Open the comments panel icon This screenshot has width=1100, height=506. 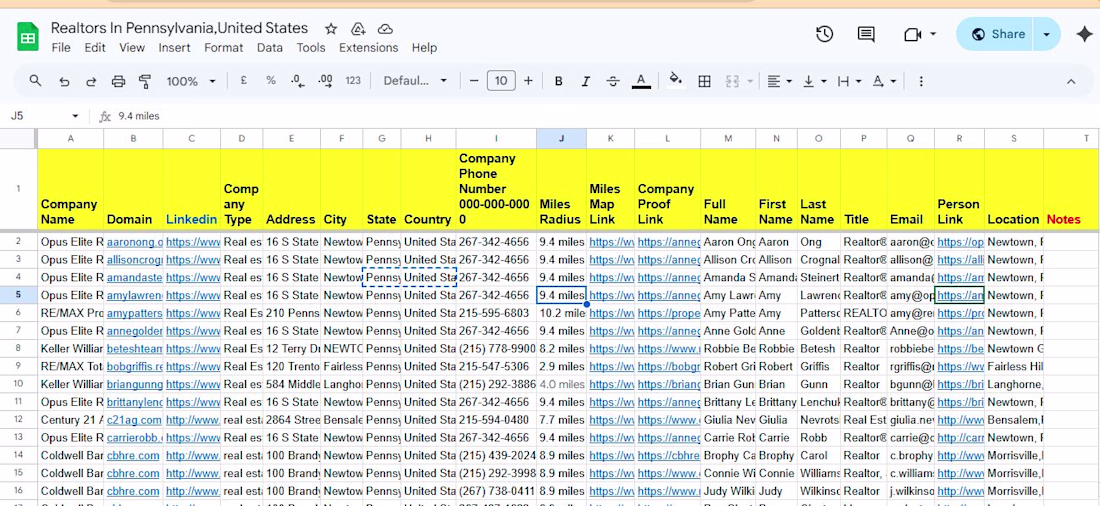pos(866,34)
